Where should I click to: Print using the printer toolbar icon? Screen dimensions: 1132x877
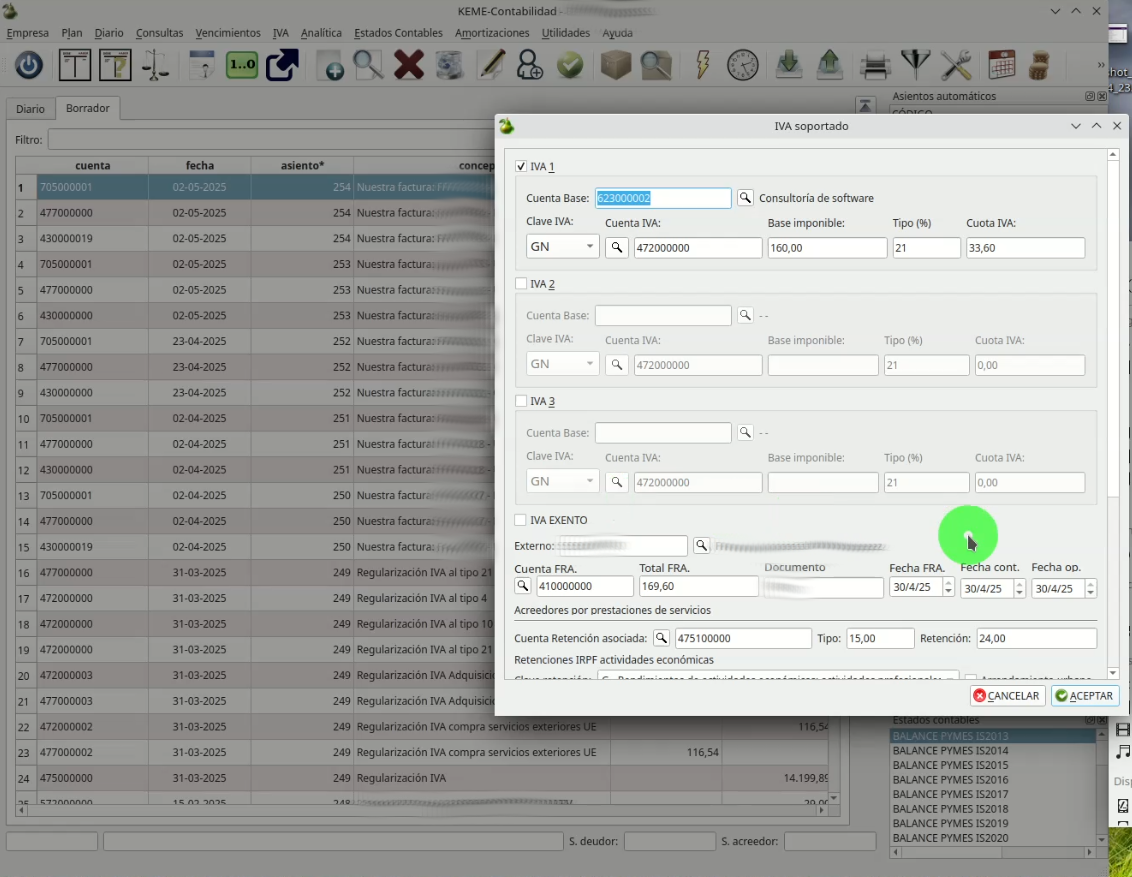tap(875, 66)
